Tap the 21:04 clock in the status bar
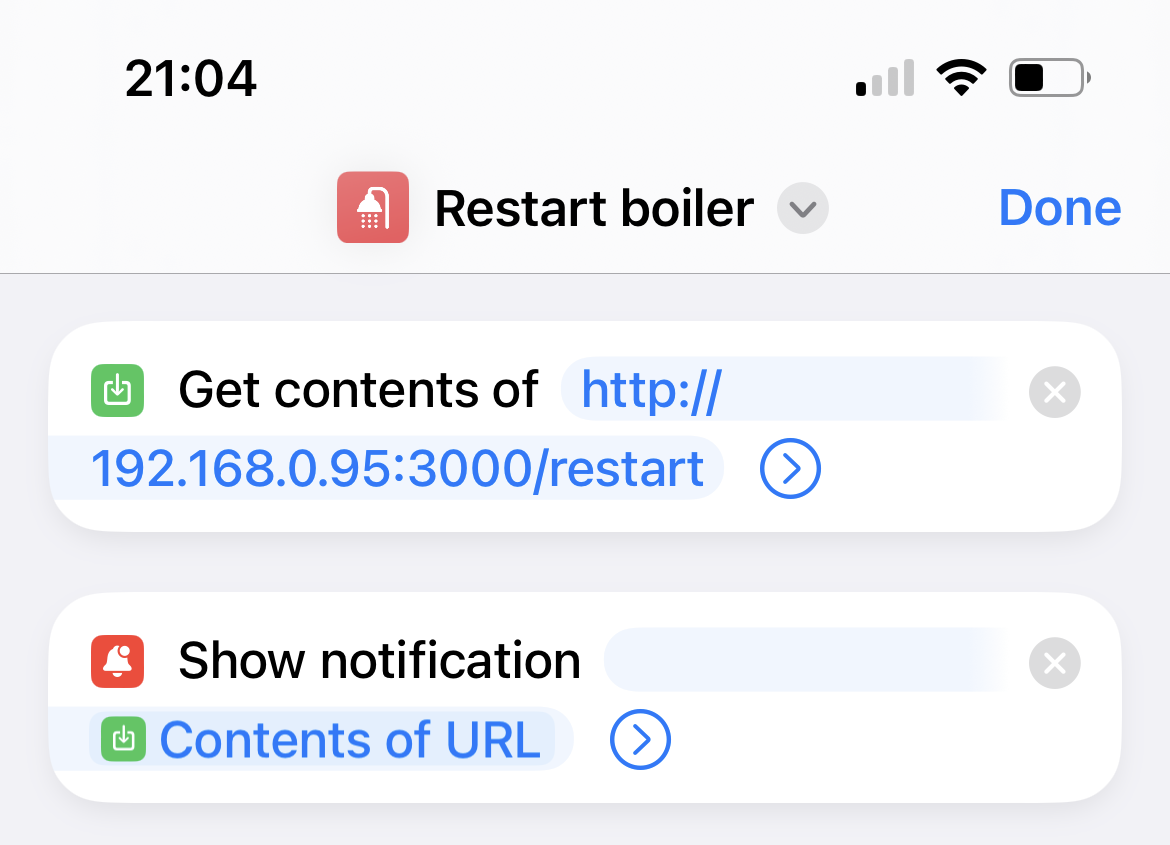 191,78
